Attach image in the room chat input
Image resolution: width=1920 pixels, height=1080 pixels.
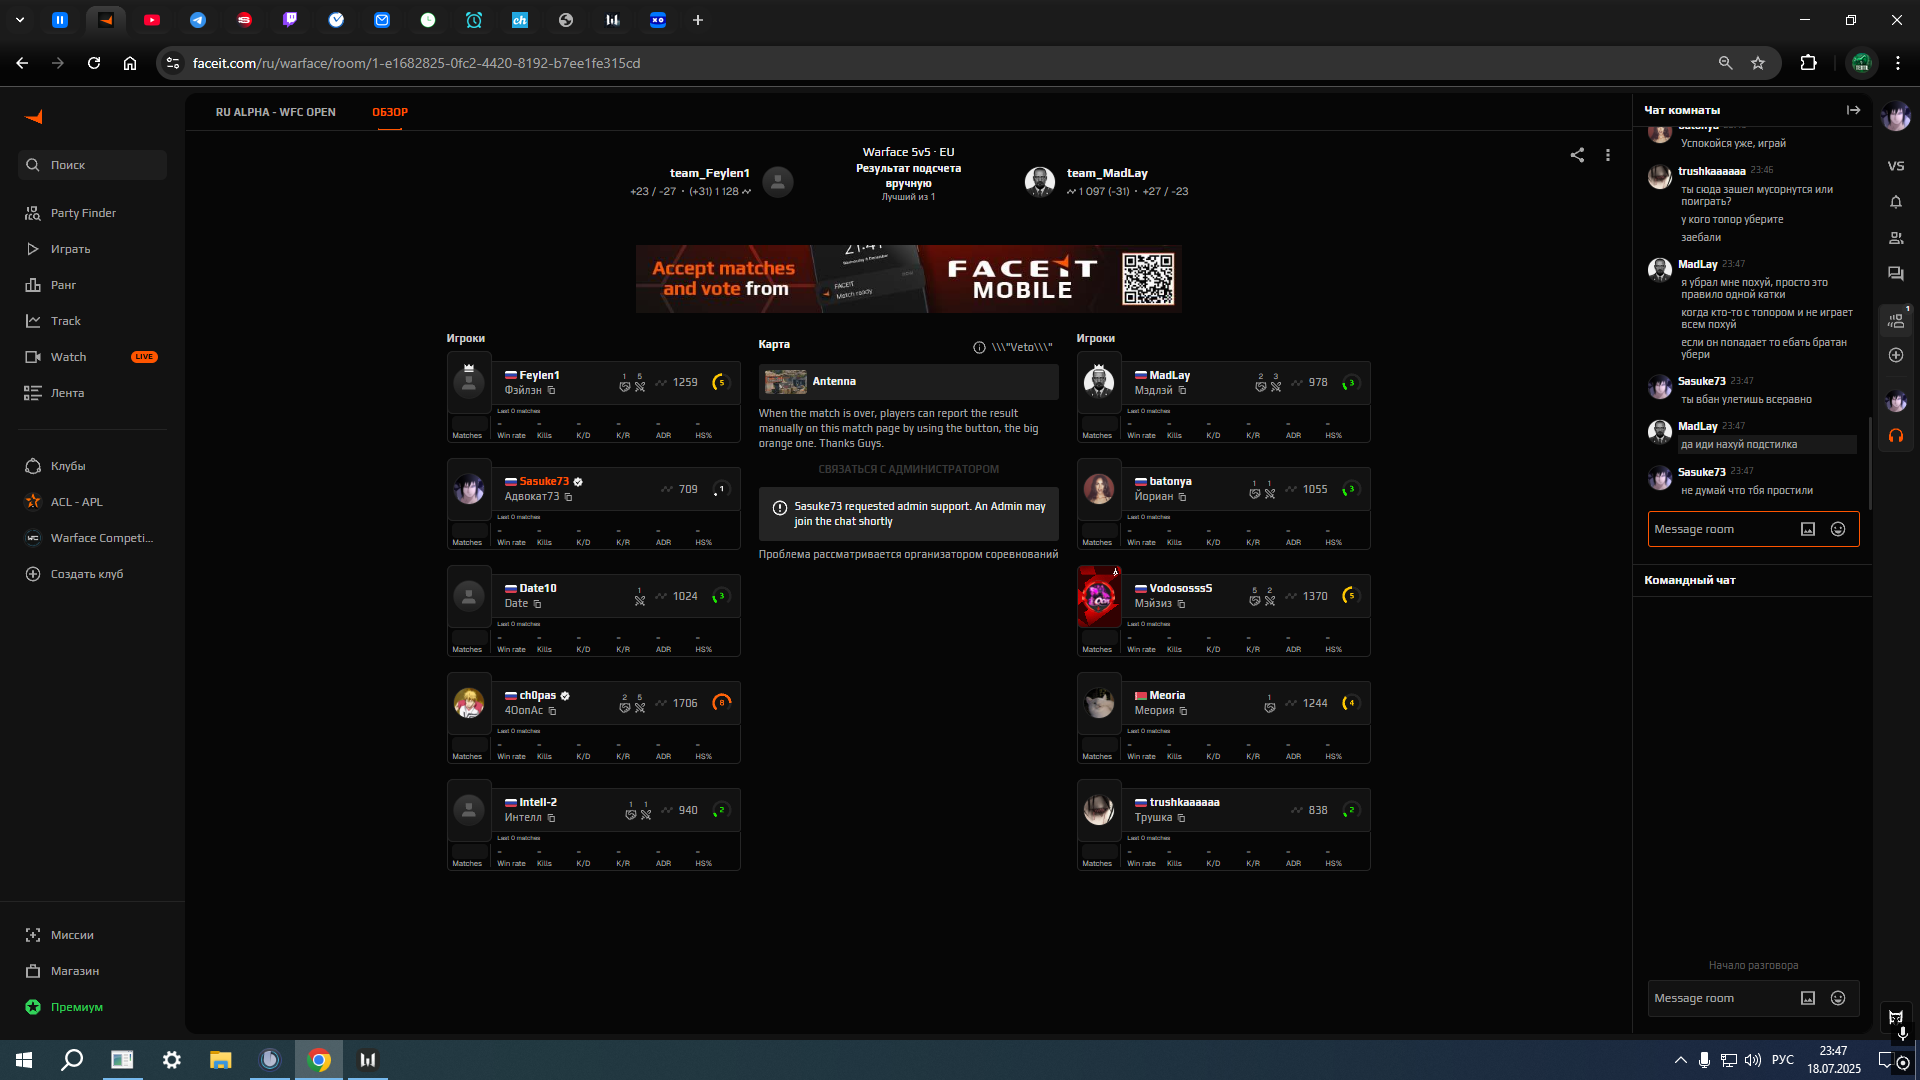tap(1808, 529)
